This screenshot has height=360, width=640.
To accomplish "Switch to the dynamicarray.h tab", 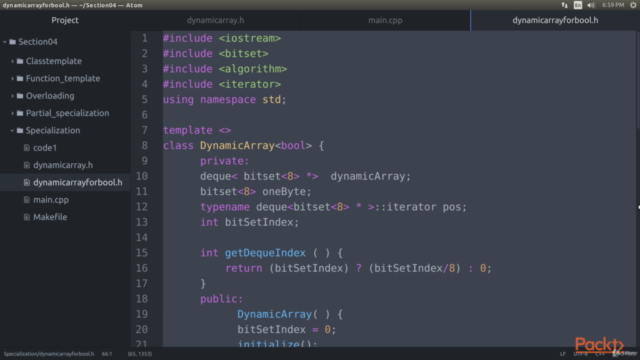I will pyautogui.click(x=215, y=20).
